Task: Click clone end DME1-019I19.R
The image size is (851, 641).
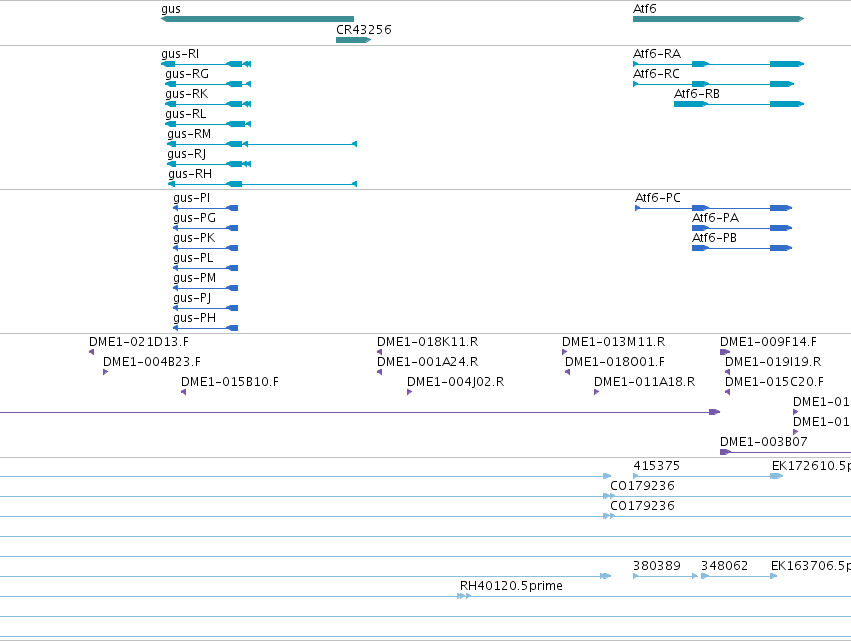Action: [727, 372]
